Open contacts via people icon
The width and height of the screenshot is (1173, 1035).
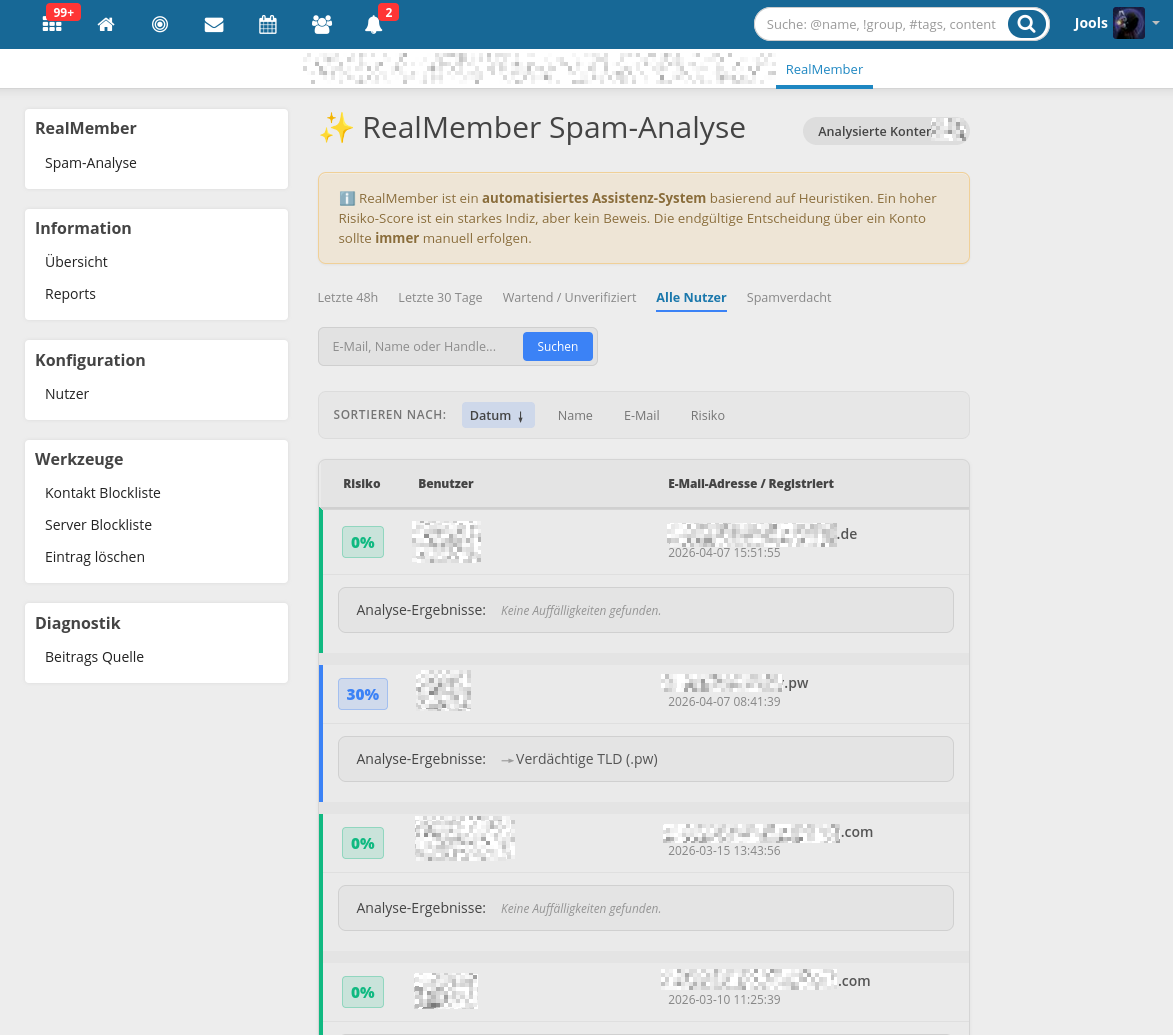pyautogui.click(x=322, y=25)
